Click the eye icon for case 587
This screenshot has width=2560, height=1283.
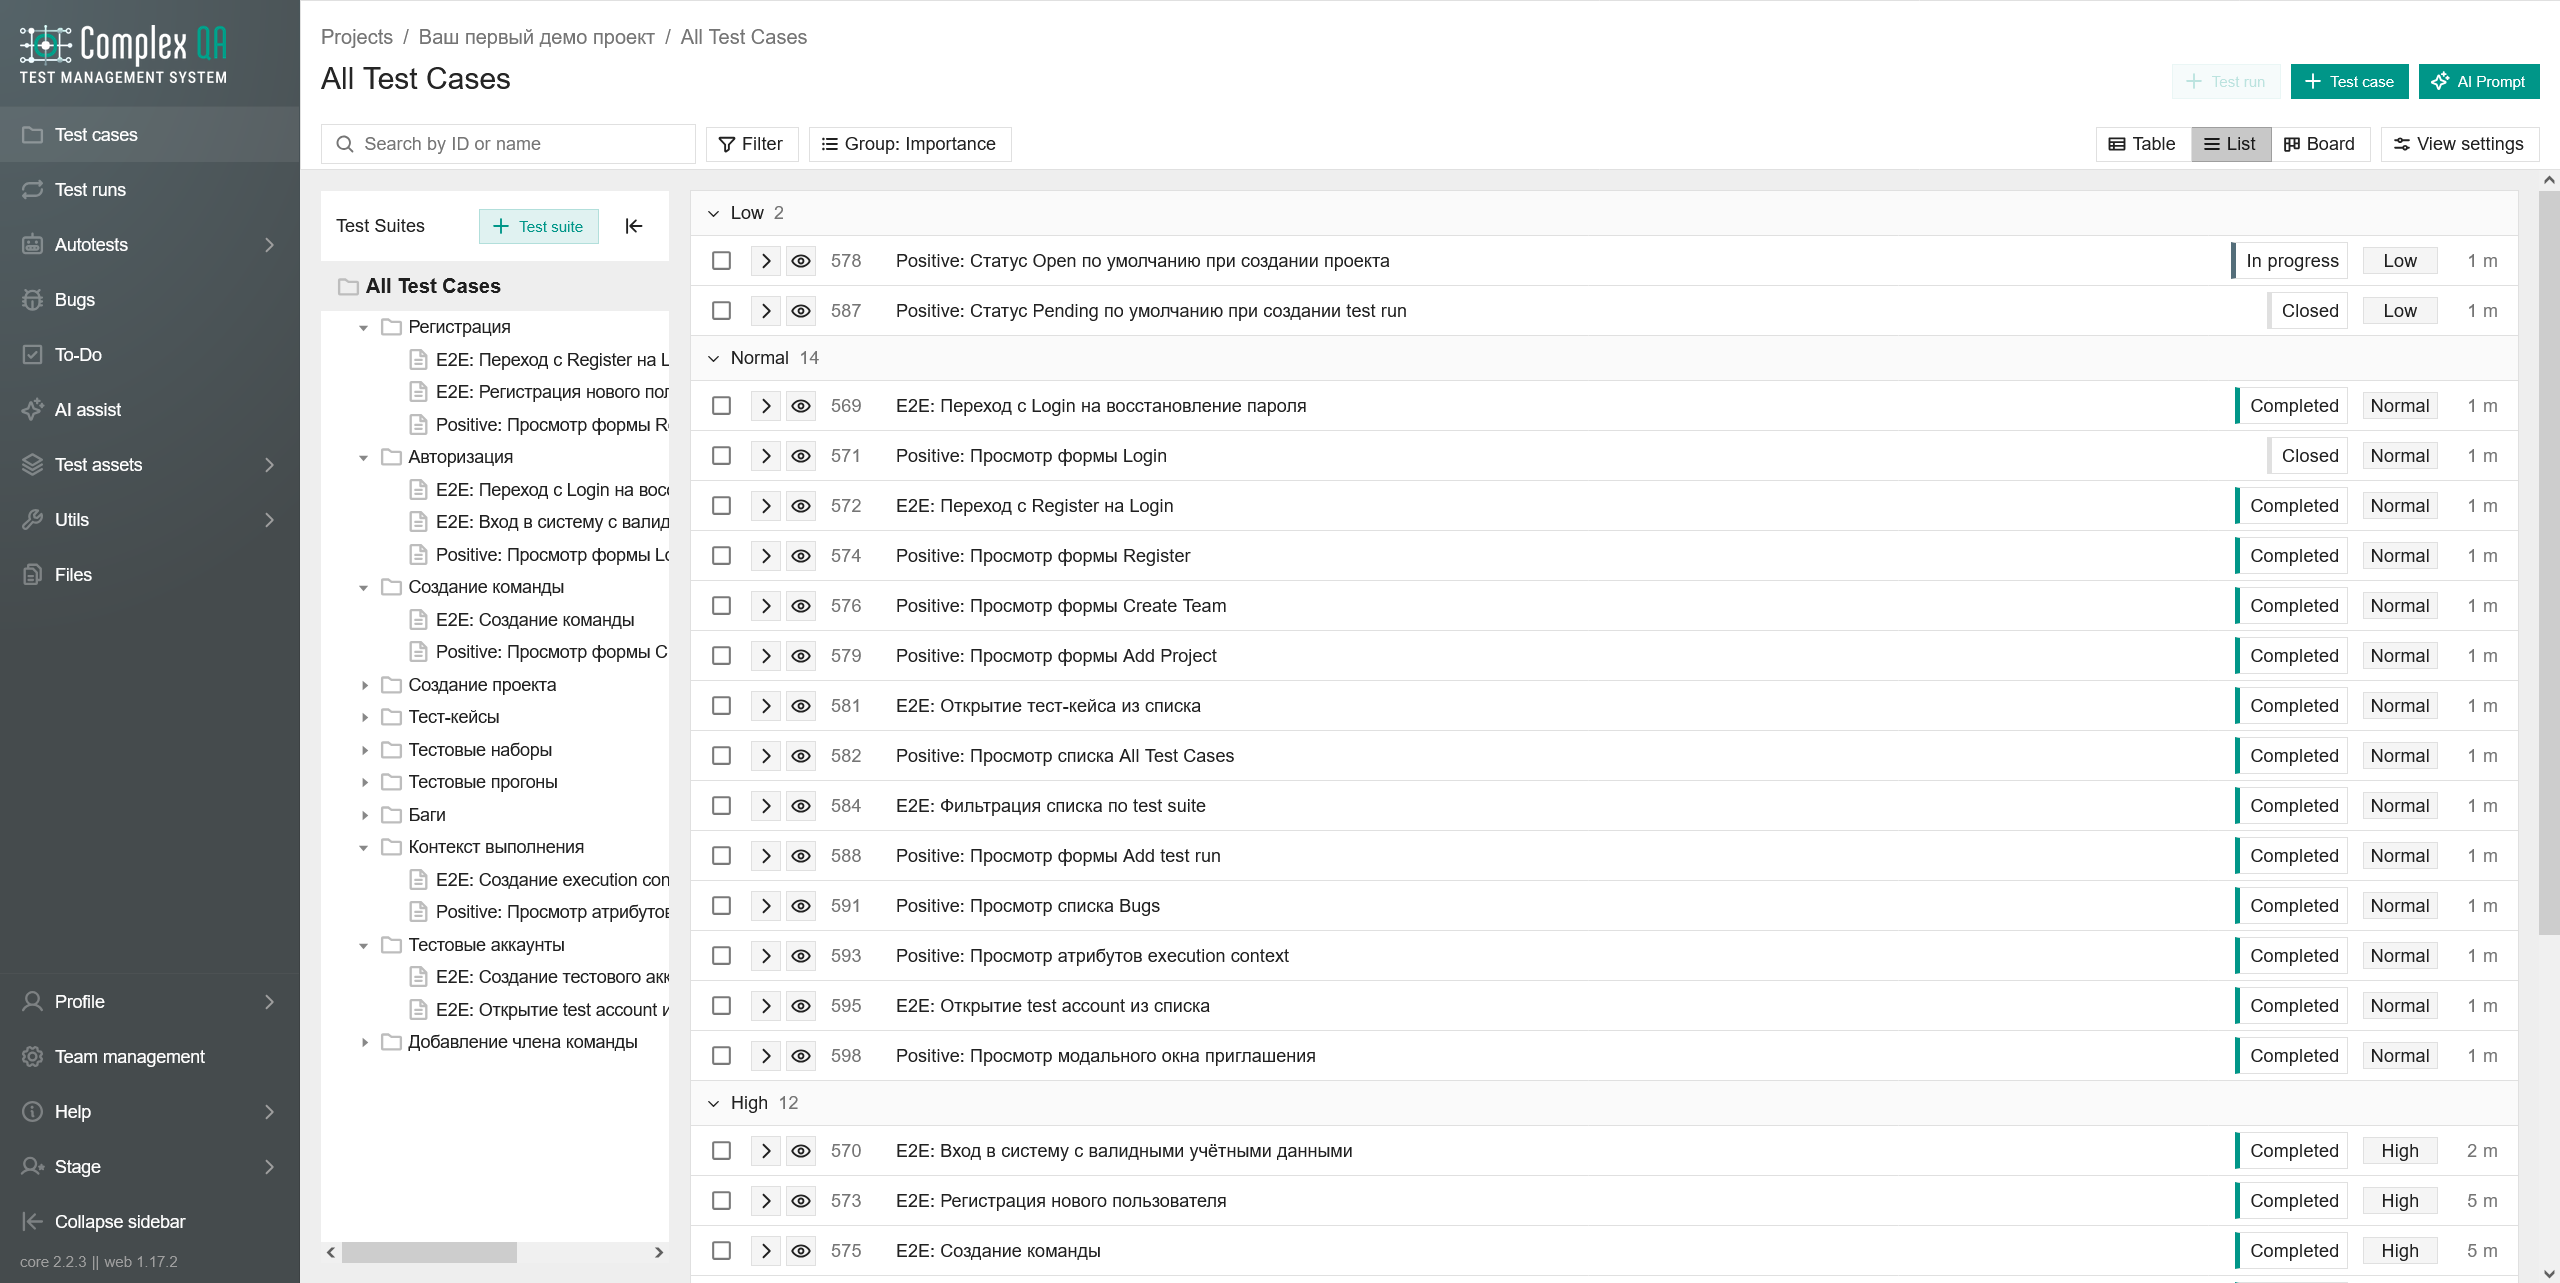click(x=801, y=311)
